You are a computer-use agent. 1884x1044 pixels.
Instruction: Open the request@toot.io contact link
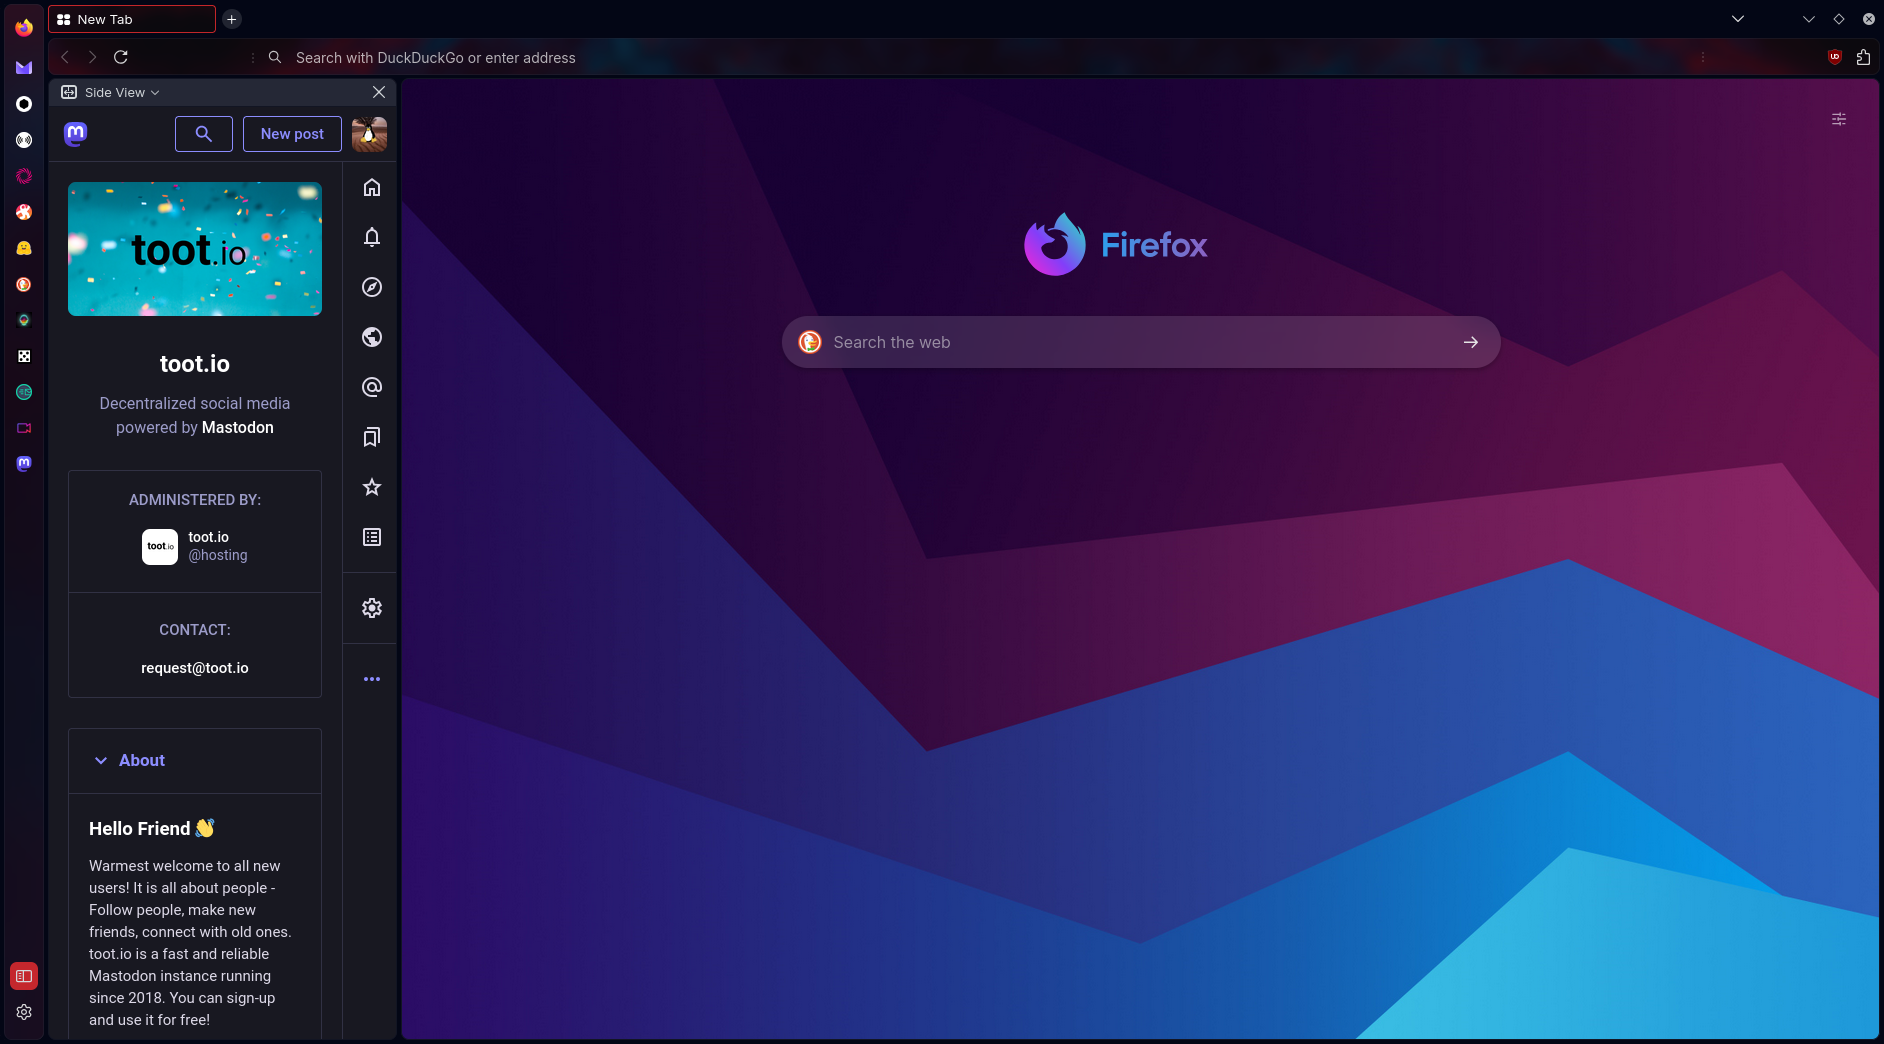tap(195, 668)
